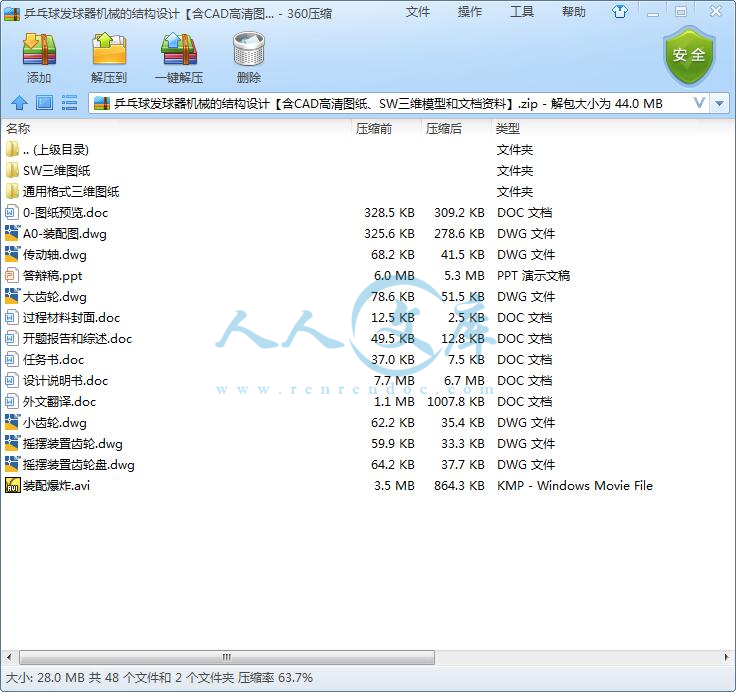The height and width of the screenshot is (692, 736).
Task: Click the 添加 (Add) toolbar icon
Action: (39, 49)
